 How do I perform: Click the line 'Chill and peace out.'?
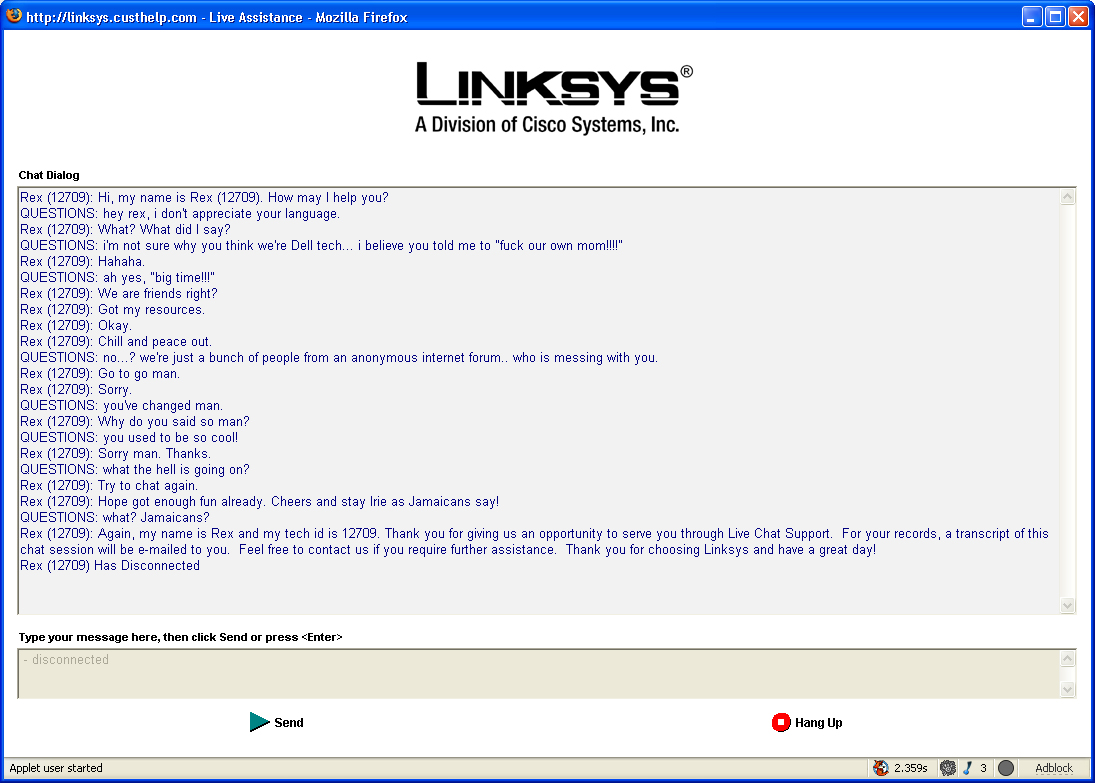coord(116,342)
